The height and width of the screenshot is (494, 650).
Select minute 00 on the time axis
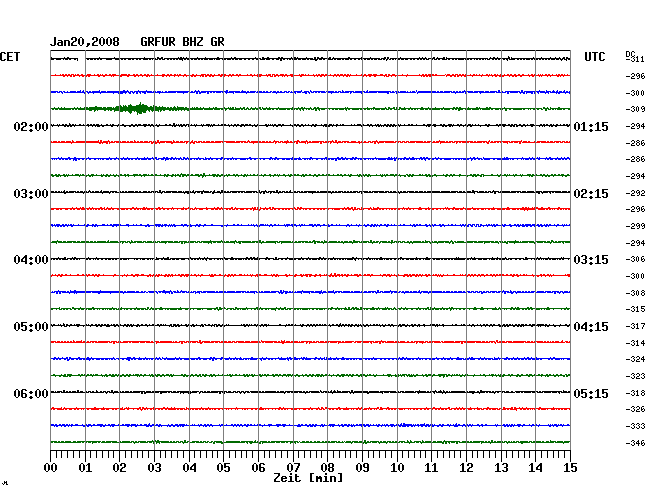coord(51,467)
